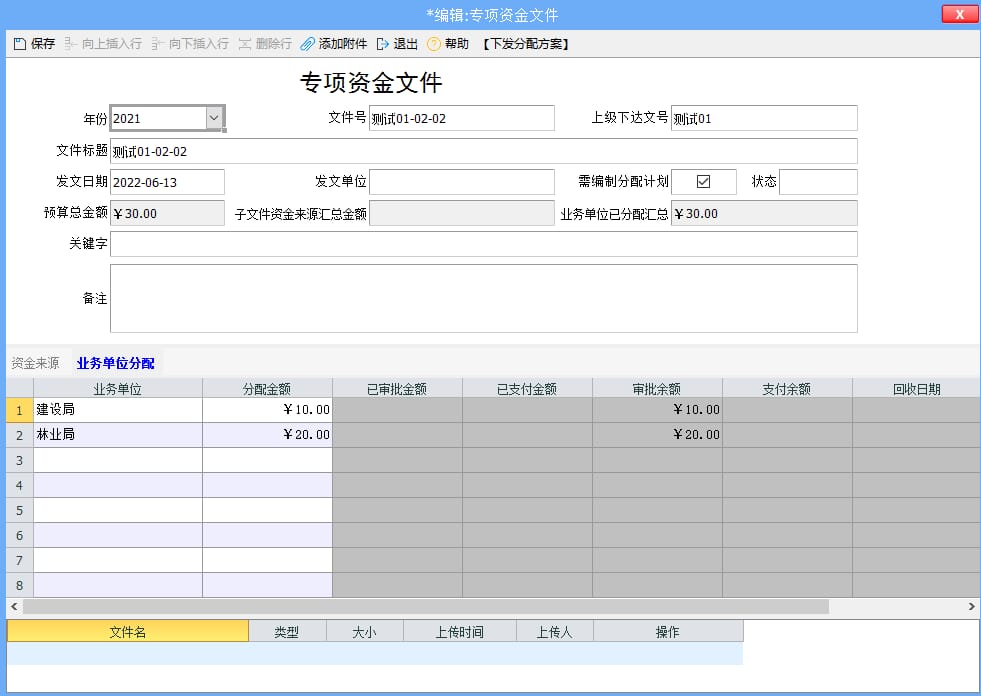Click the Exit (退出) toolbar icon

pyautogui.click(x=383, y=44)
